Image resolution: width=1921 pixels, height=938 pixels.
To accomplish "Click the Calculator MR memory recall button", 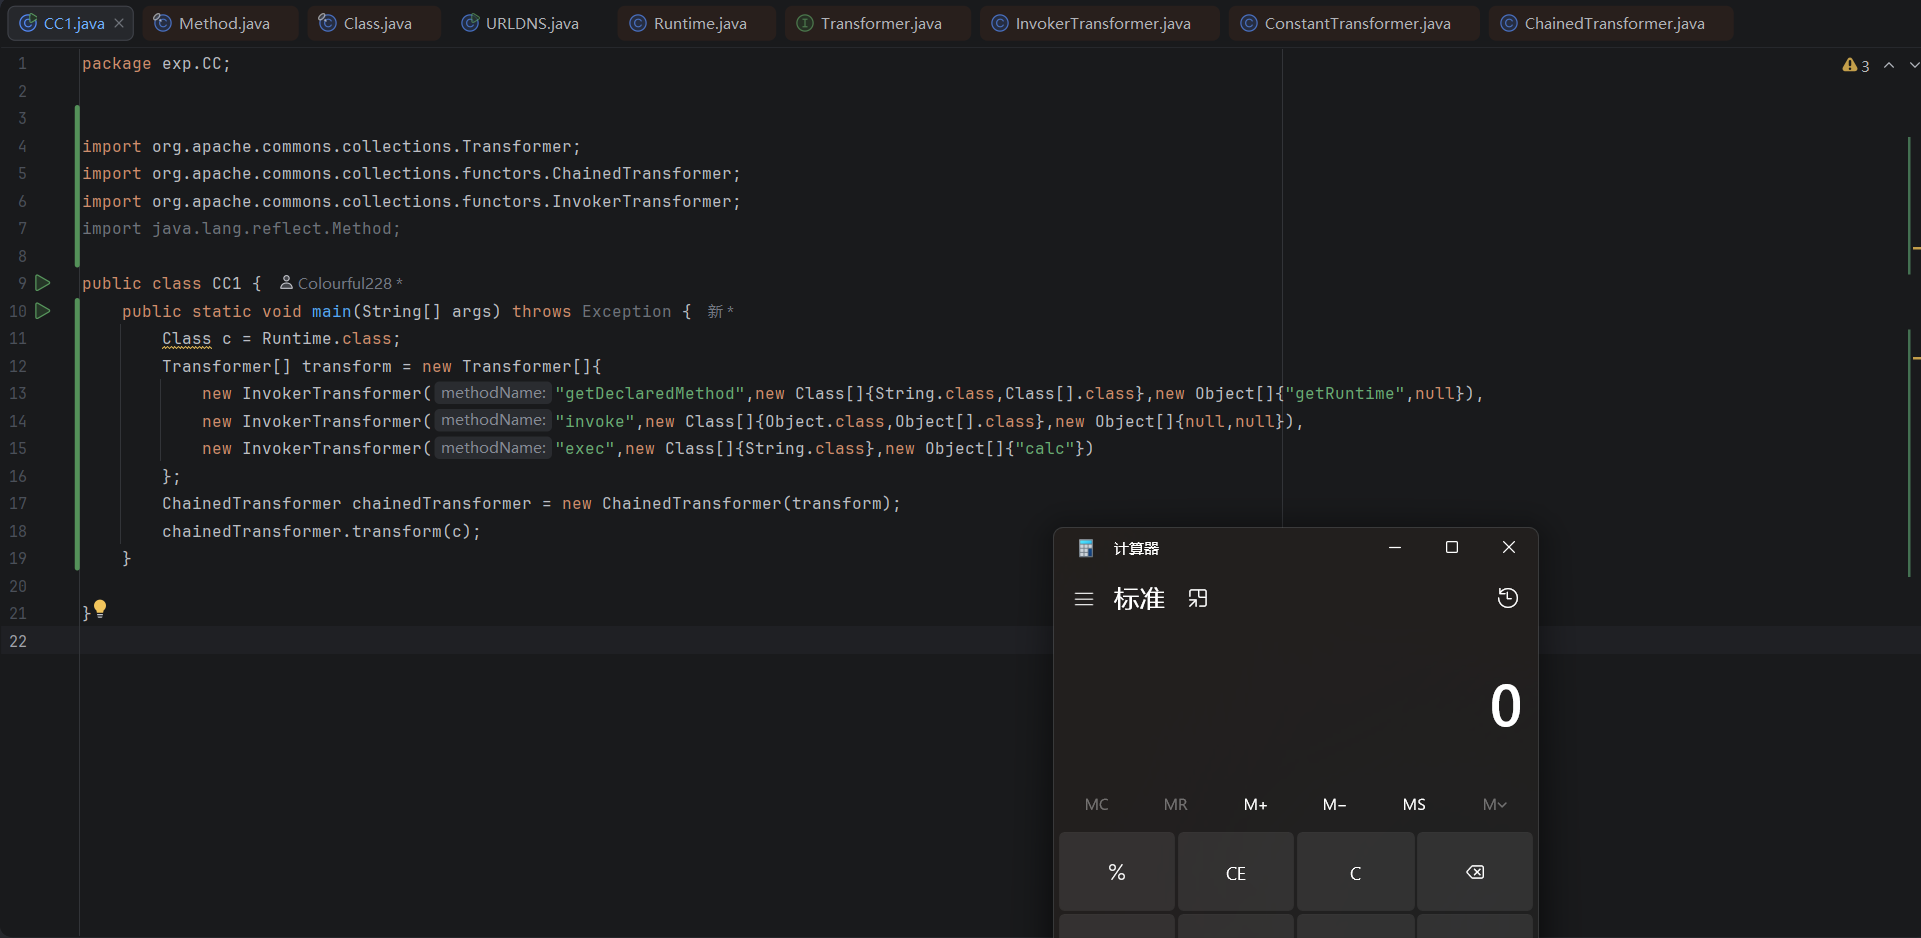I will (x=1176, y=804).
